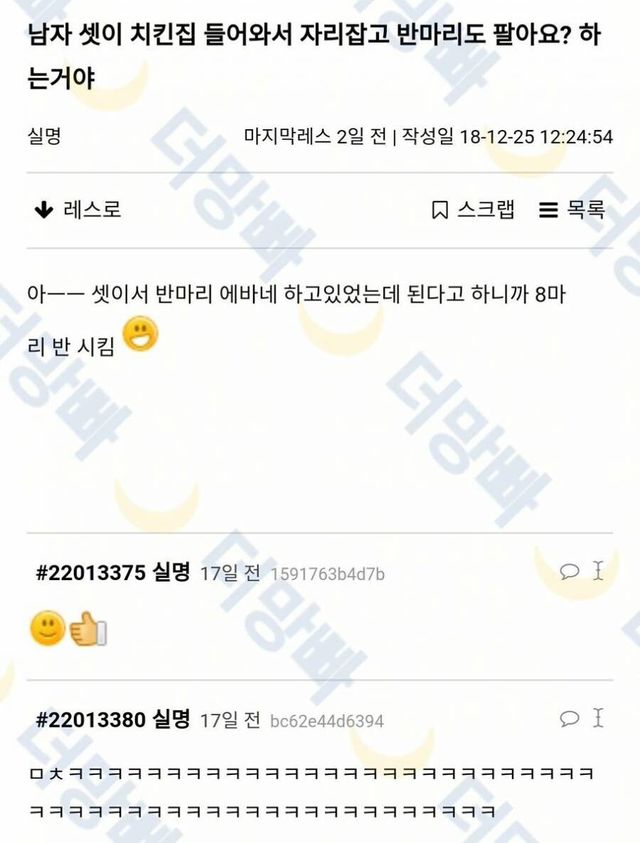Click reply bubble icon on comment #22013380
Image resolution: width=640 pixels, height=843 pixels.
coord(570,718)
